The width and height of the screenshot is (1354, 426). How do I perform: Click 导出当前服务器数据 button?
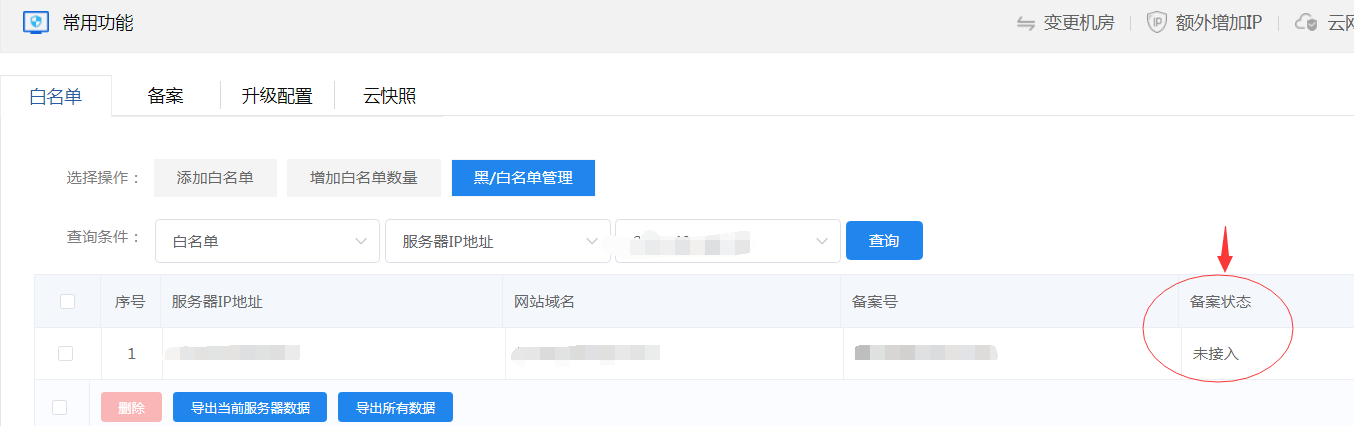pyautogui.click(x=250, y=407)
